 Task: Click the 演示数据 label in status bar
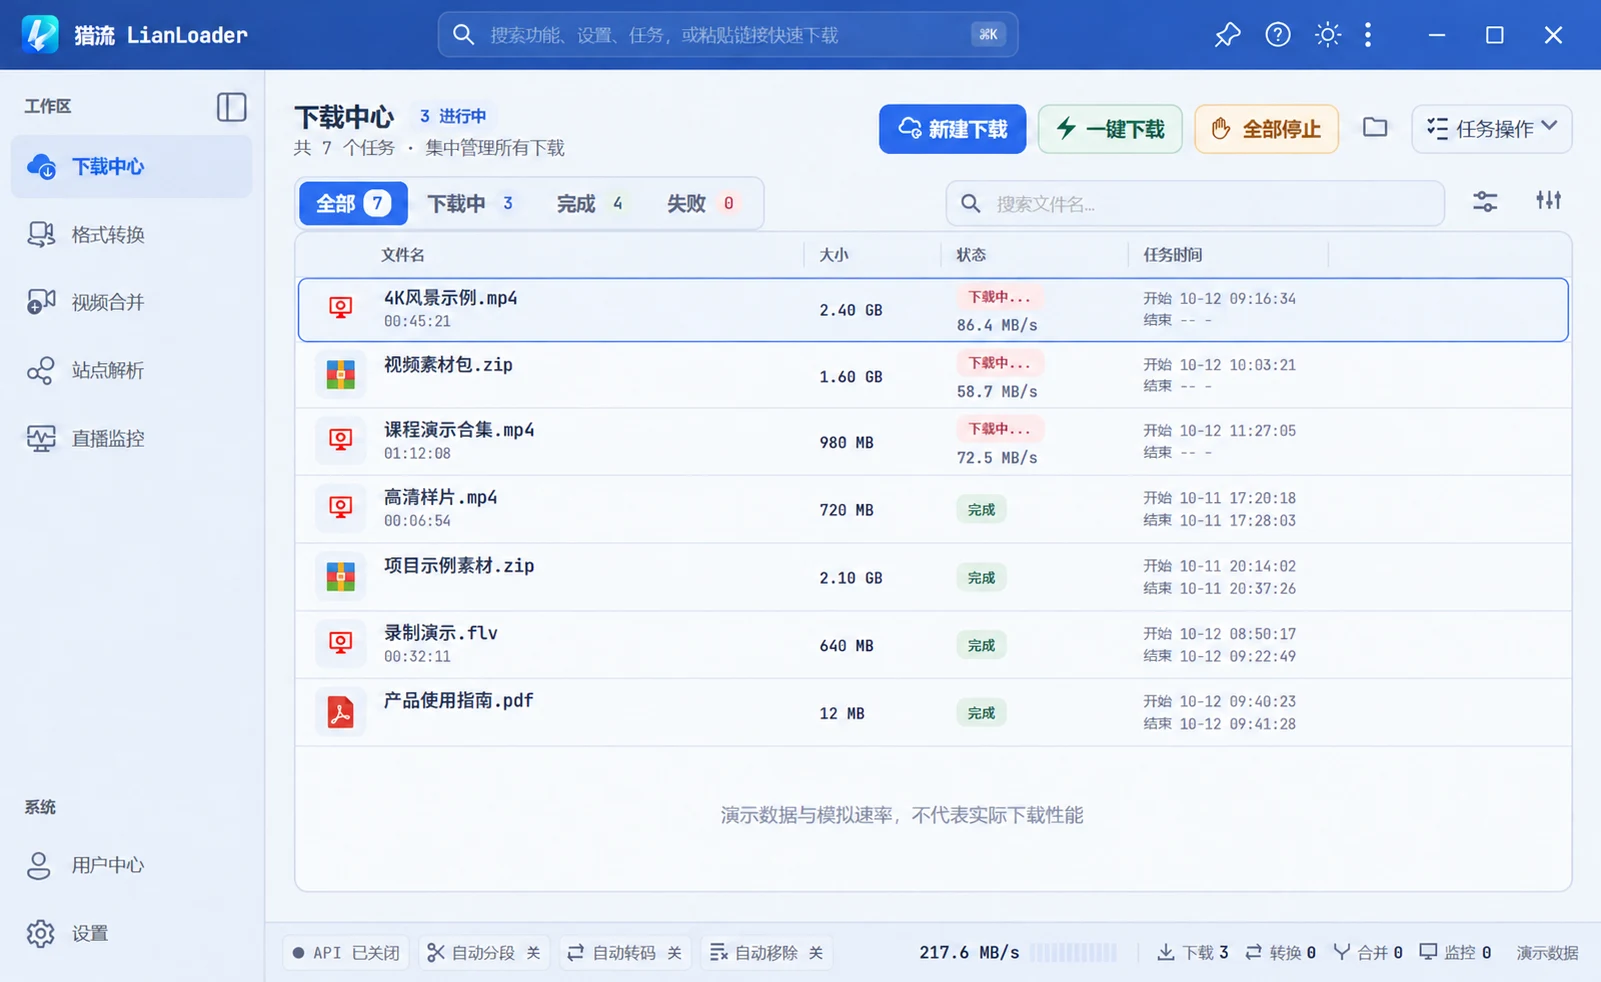click(1547, 953)
